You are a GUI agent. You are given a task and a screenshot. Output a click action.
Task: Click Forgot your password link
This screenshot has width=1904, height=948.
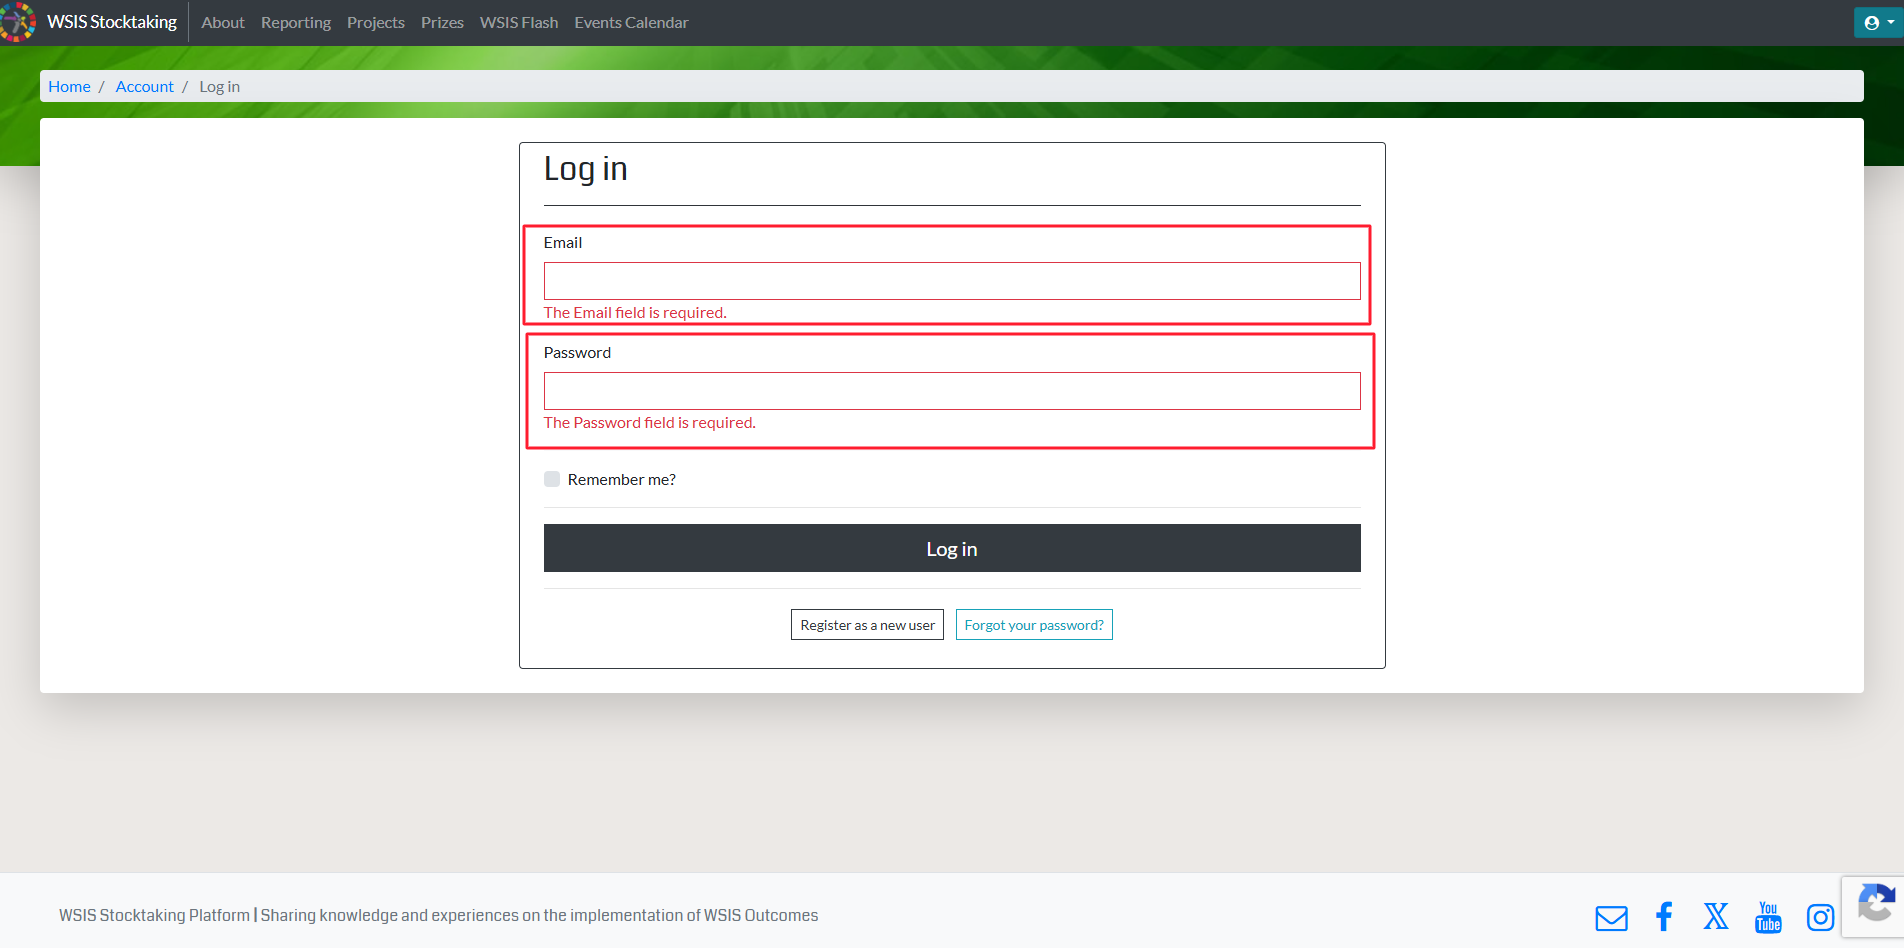[x=1034, y=625]
